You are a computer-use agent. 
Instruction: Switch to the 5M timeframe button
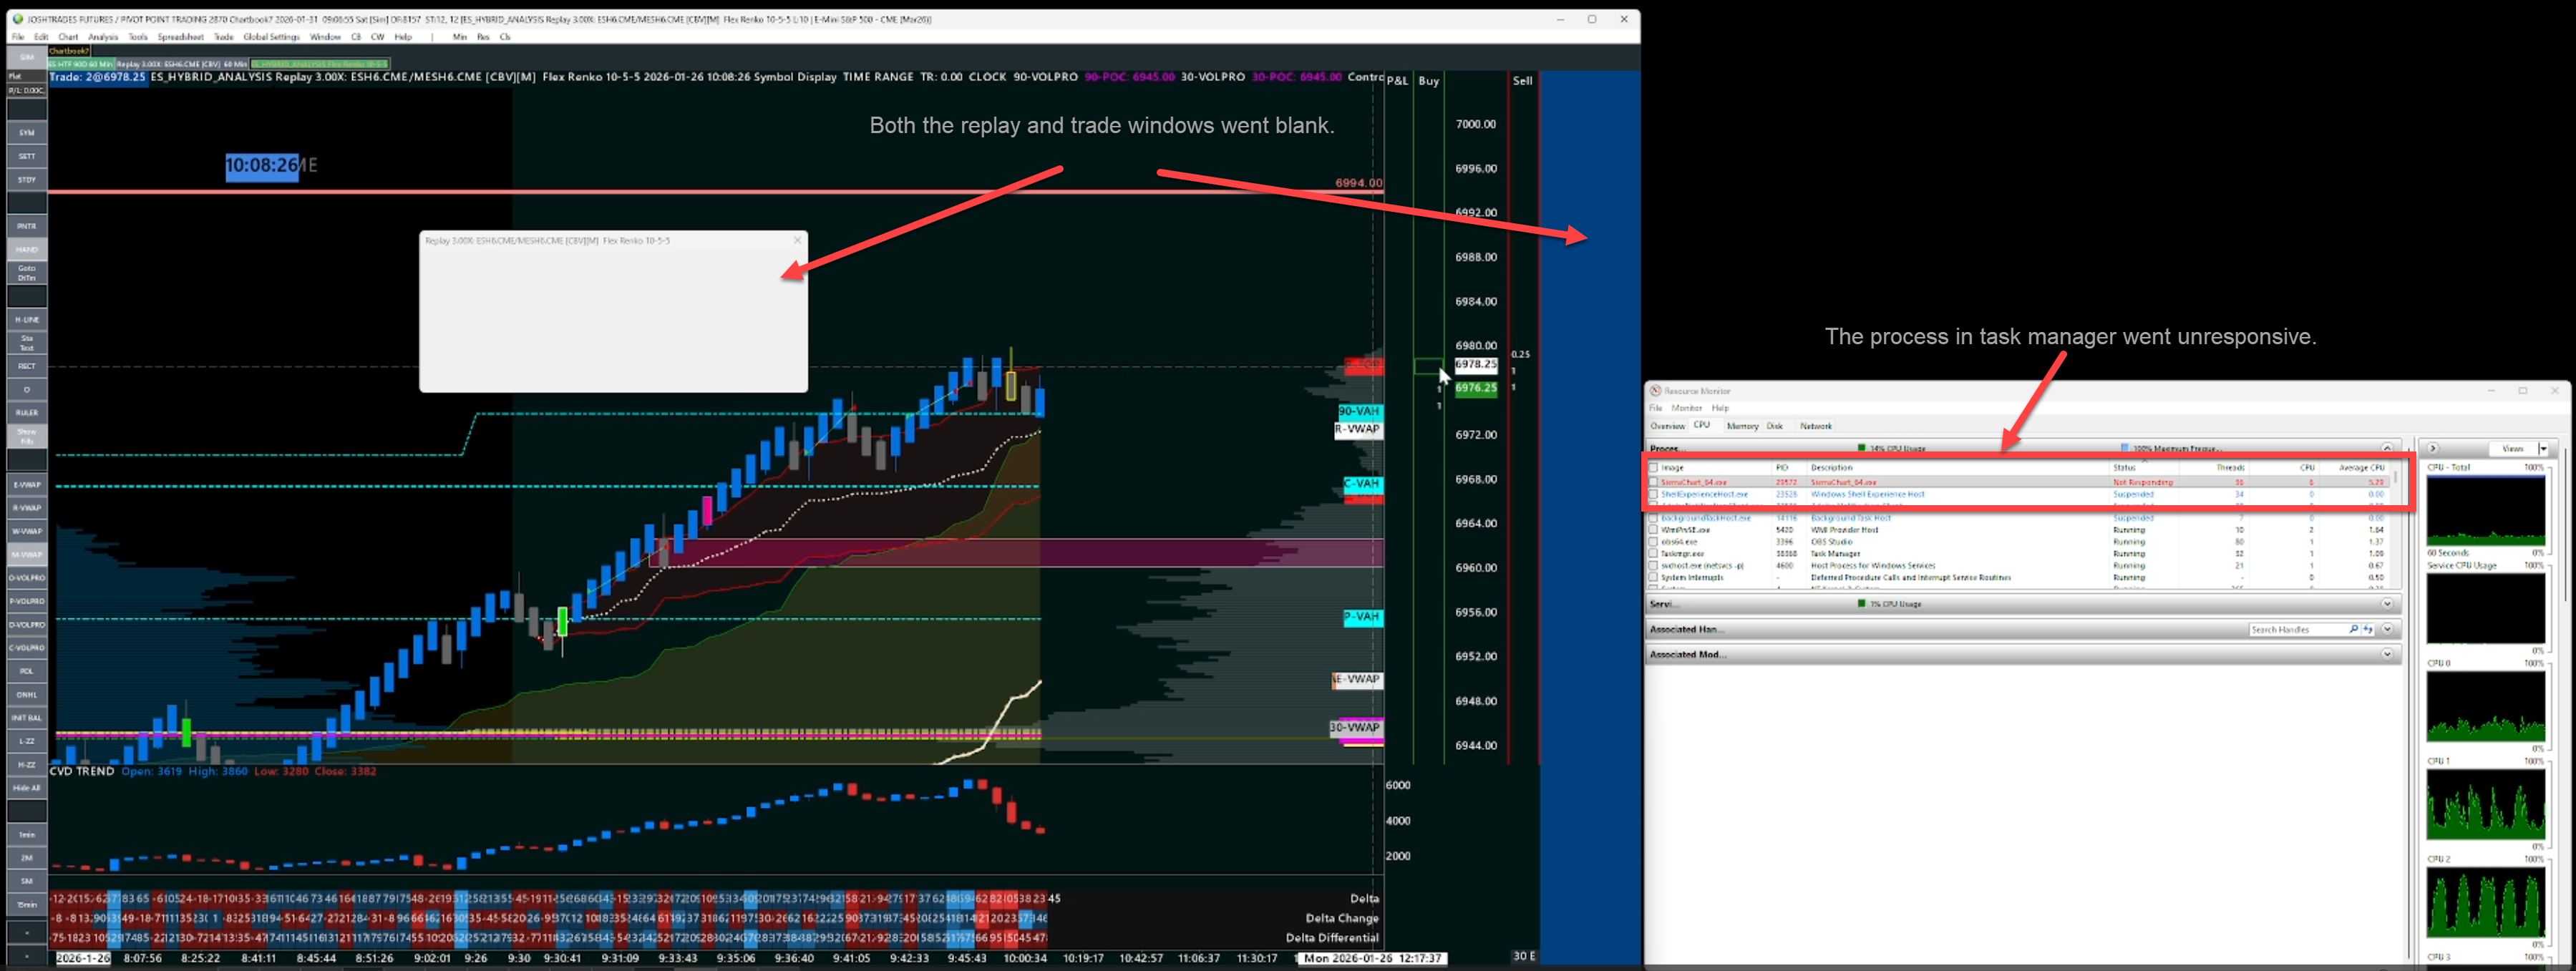coord(27,882)
